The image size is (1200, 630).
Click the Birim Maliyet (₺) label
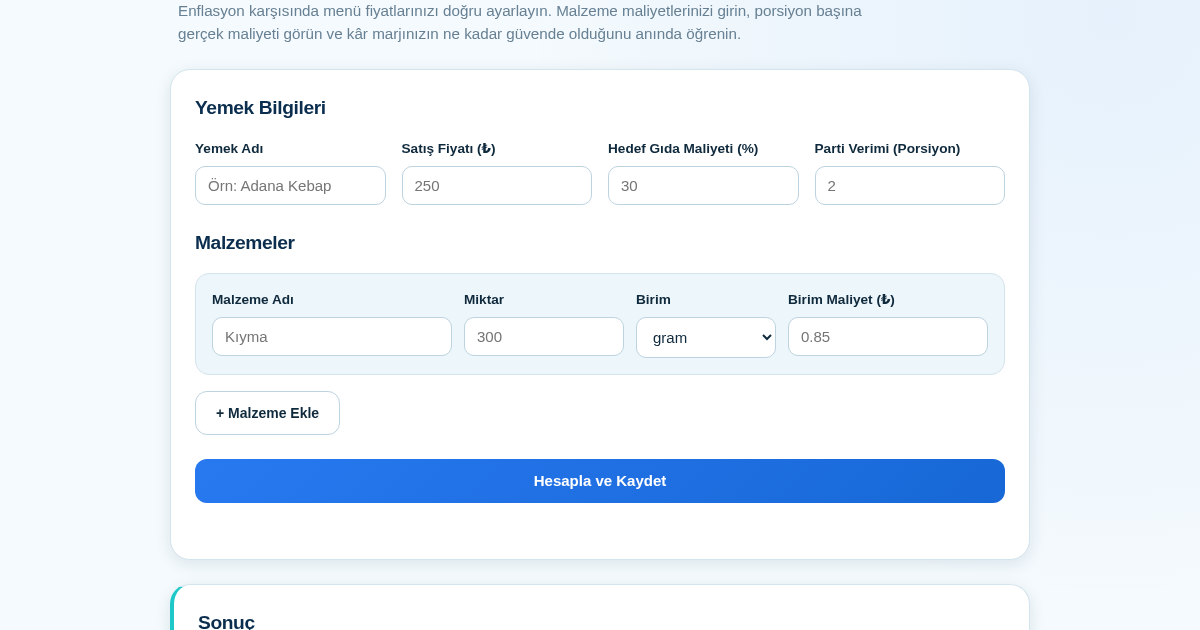click(841, 300)
